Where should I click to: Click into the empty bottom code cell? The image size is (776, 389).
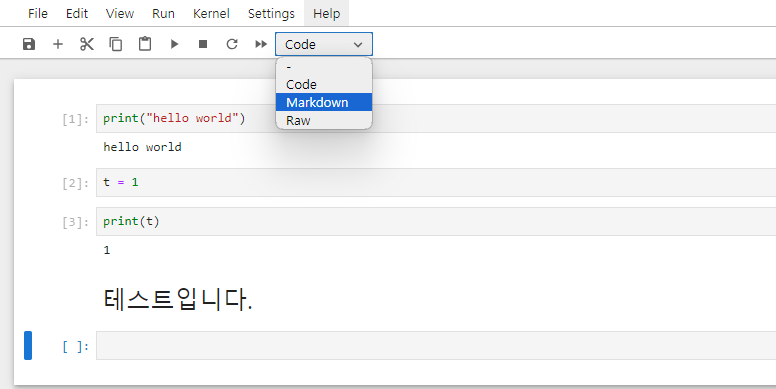click(x=436, y=345)
